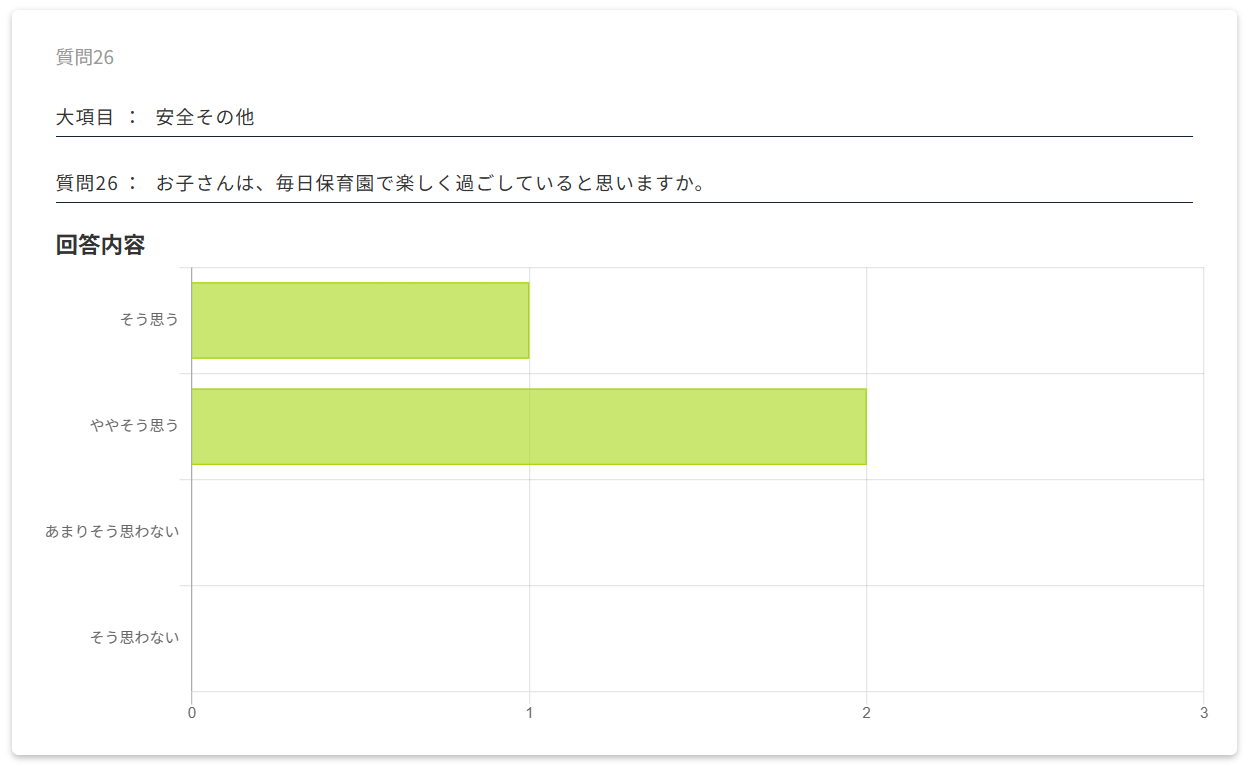The image size is (1250, 766).
Task: Click the そう思わない axis label
Action: (x=135, y=638)
